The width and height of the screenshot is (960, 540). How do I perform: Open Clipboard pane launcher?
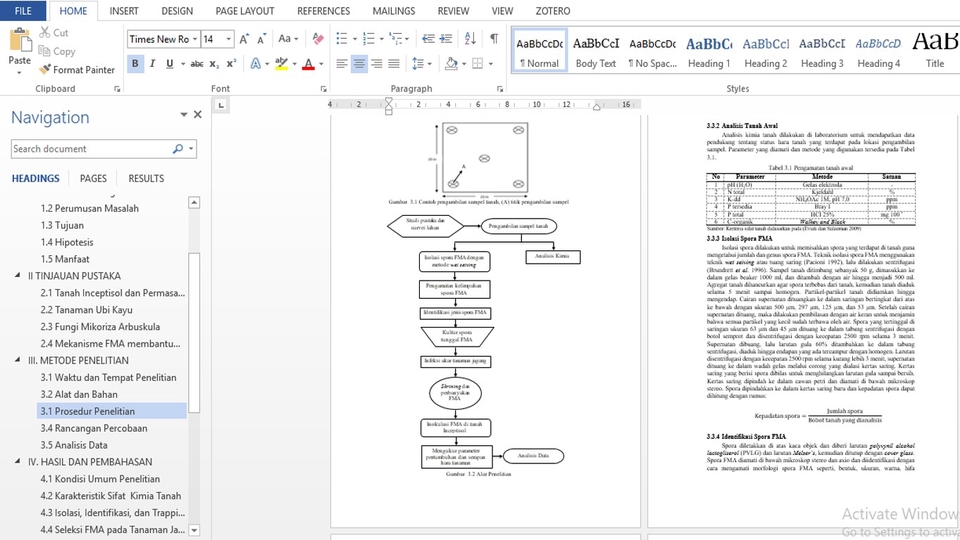(x=117, y=89)
